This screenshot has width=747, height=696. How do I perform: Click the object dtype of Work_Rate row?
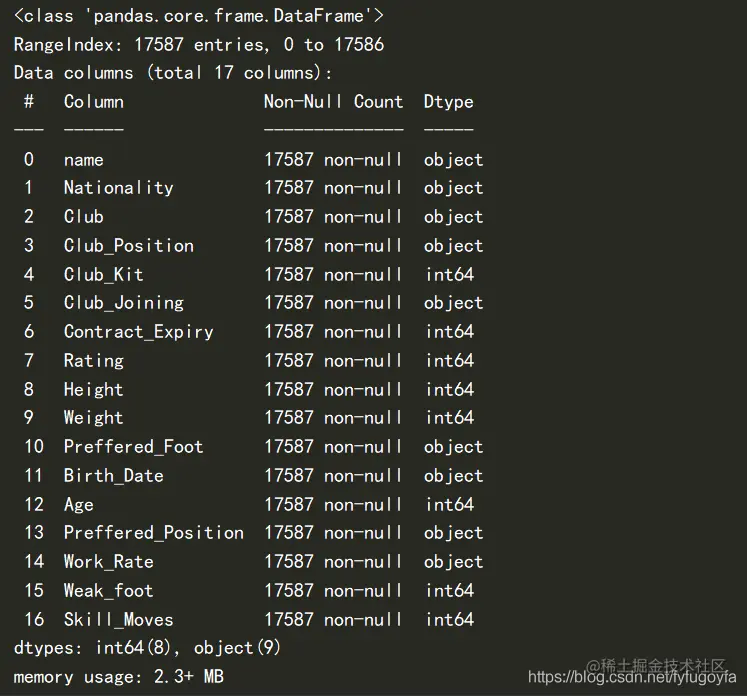pyautogui.click(x=454, y=562)
